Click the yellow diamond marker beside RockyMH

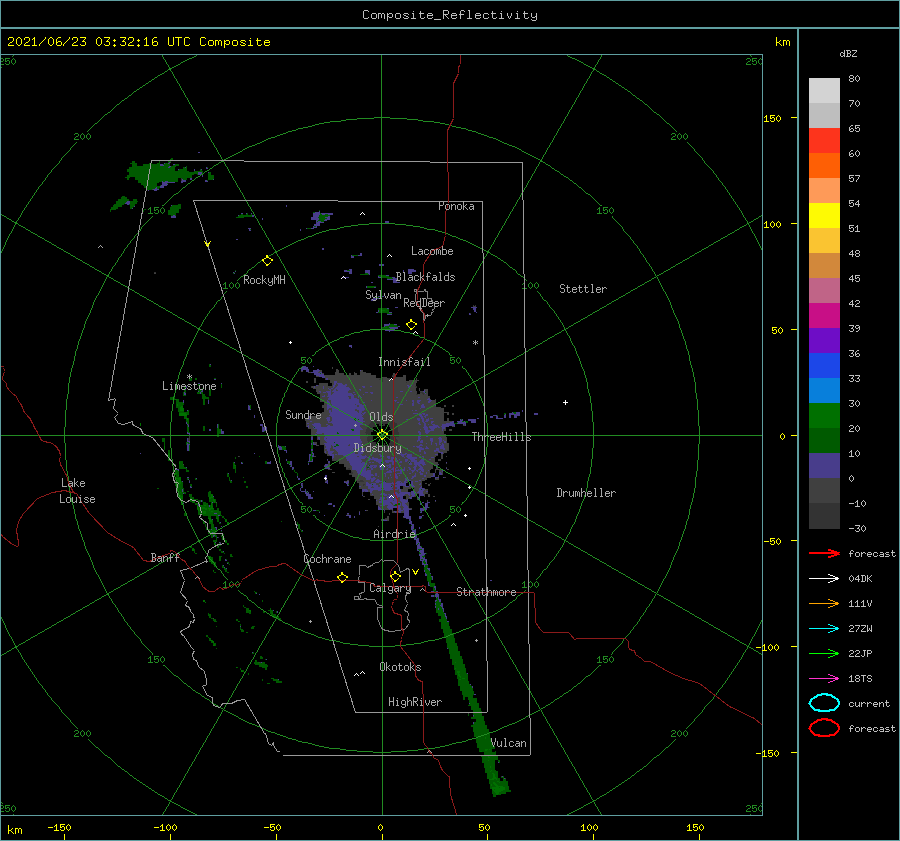click(x=267, y=261)
